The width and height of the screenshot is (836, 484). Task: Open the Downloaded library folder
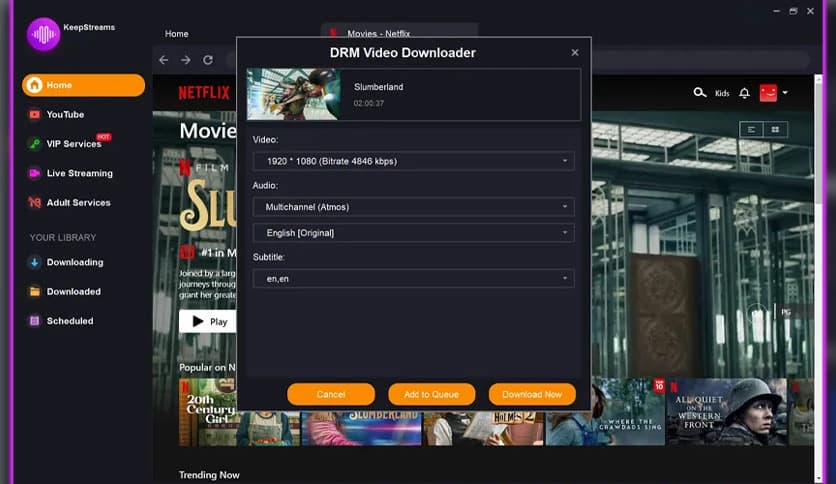pos(74,292)
